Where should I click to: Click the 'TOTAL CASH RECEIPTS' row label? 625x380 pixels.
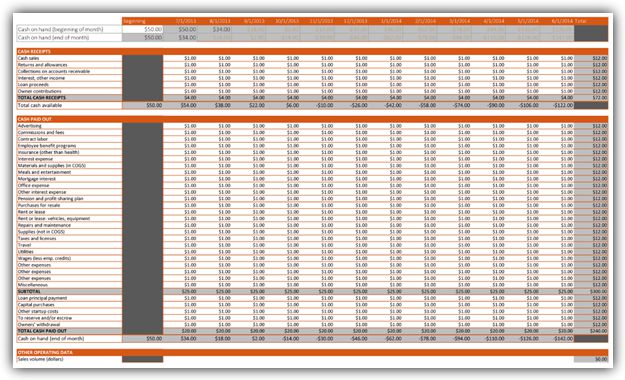[x=42, y=98]
